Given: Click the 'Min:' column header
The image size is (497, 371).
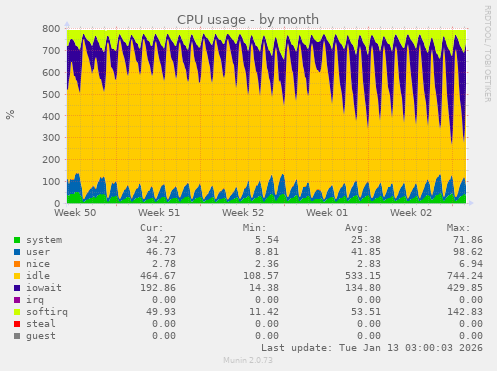Looking at the screenshot, I should [254, 228].
